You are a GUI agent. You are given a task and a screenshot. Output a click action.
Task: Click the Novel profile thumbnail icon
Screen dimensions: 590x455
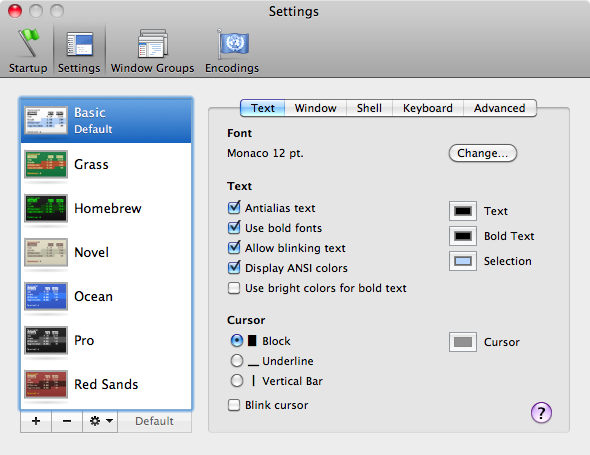(46, 252)
